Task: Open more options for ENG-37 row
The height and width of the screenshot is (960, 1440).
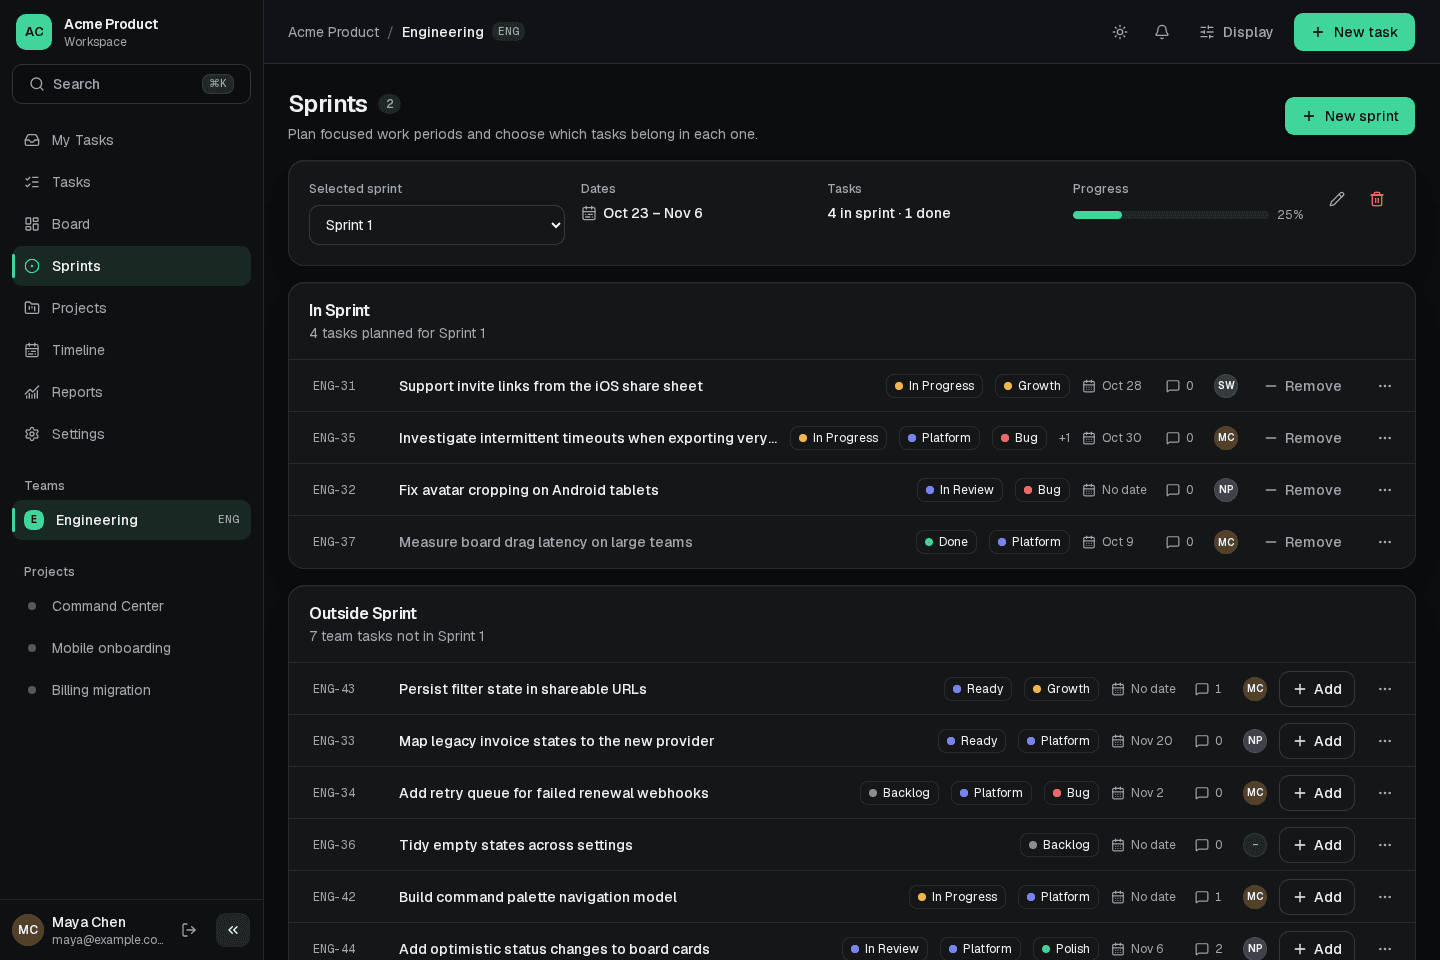Action: click(x=1385, y=542)
